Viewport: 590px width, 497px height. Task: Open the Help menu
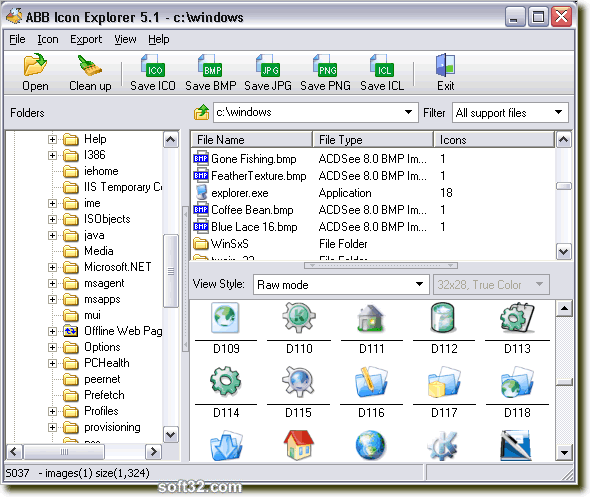tap(158, 39)
